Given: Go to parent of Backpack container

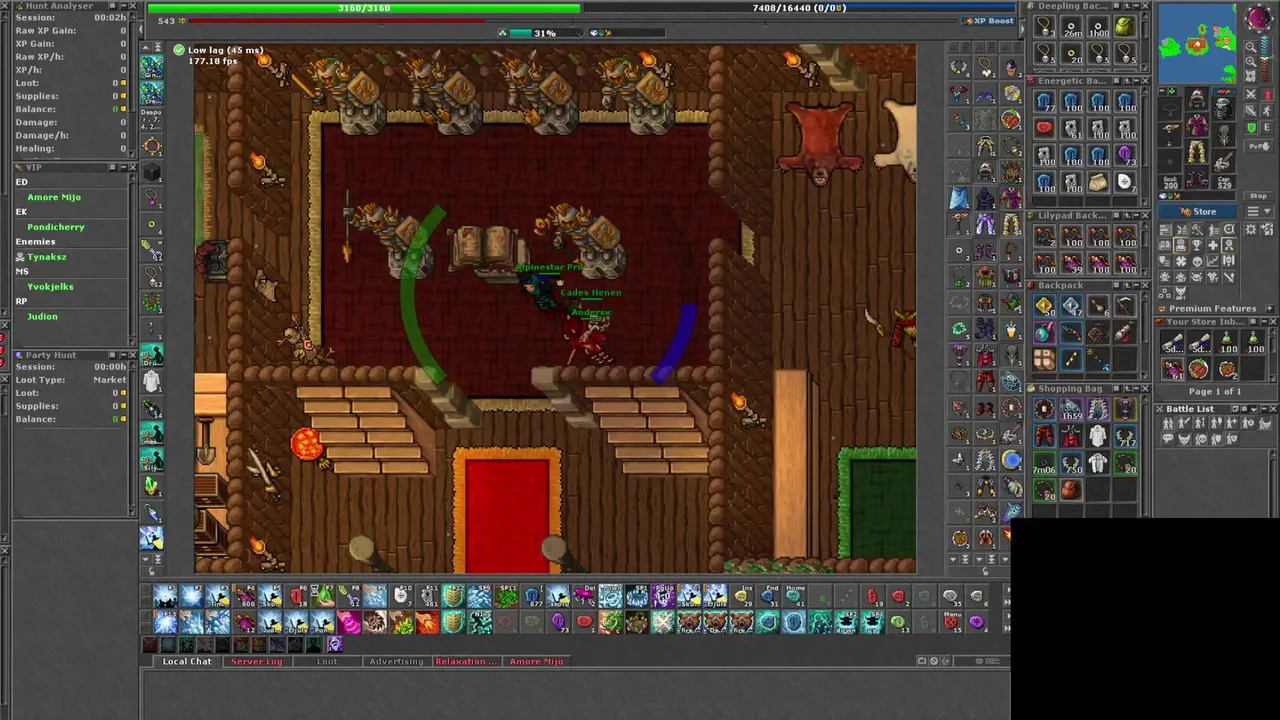Looking at the screenshot, I should pyautogui.click(x=1128, y=285).
